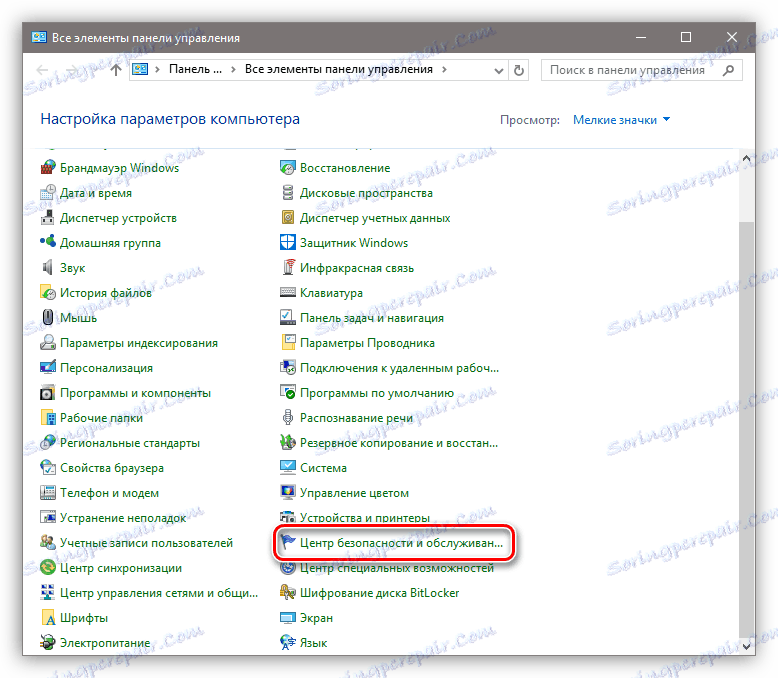778x678 pixels.
Task: Open Устранение неполадок link
Action: pos(123,518)
